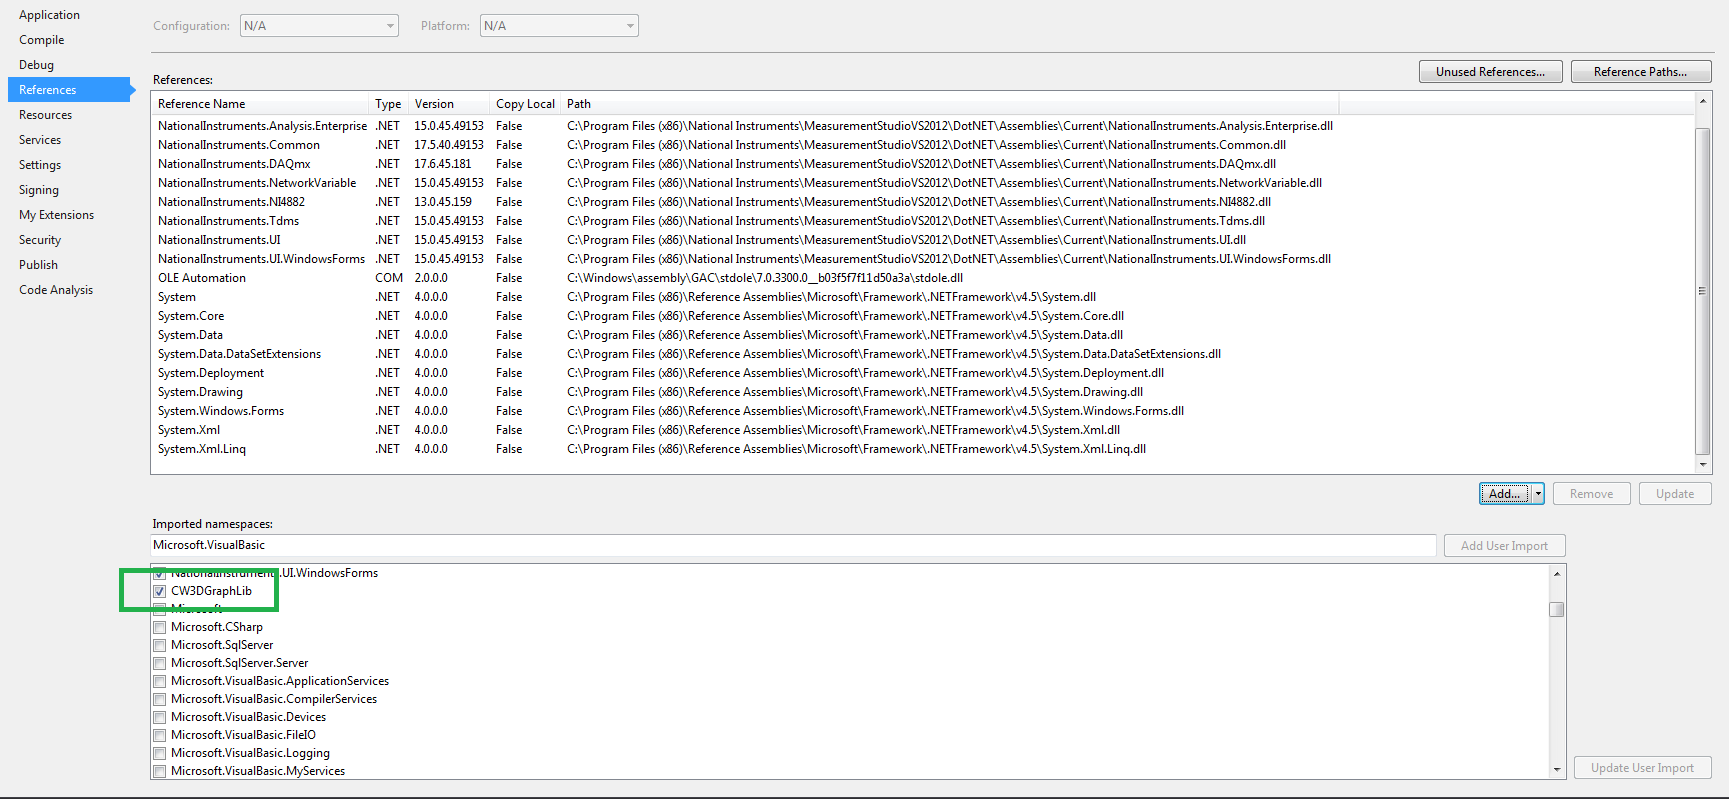Sort by Copy Local column header
The height and width of the screenshot is (799, 1729).
click(526, 104)
